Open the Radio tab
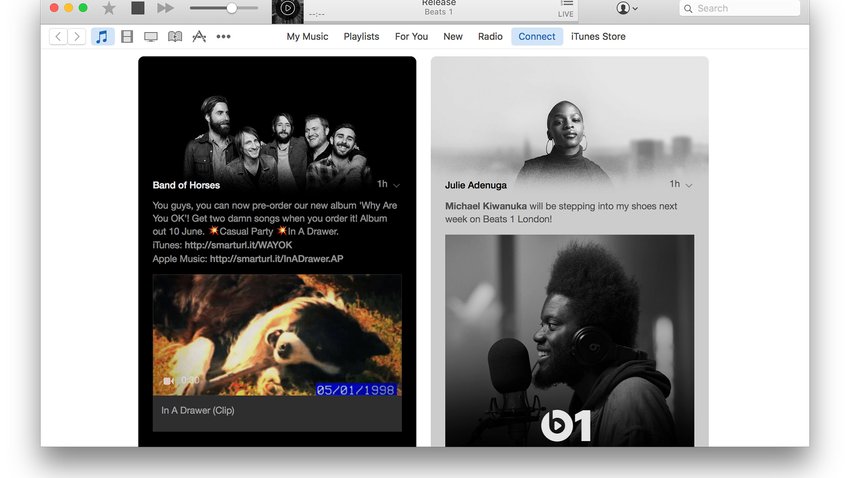The image size is (850, 478). pos(490,36)
